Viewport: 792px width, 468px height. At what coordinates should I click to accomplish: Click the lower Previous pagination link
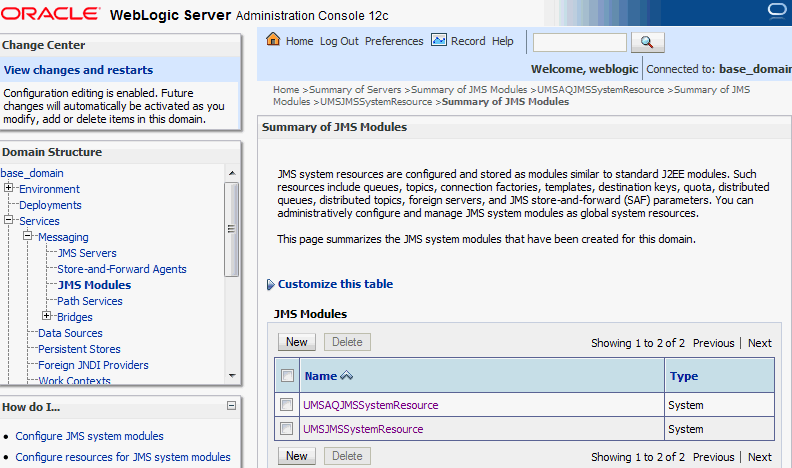pos(713,457)
